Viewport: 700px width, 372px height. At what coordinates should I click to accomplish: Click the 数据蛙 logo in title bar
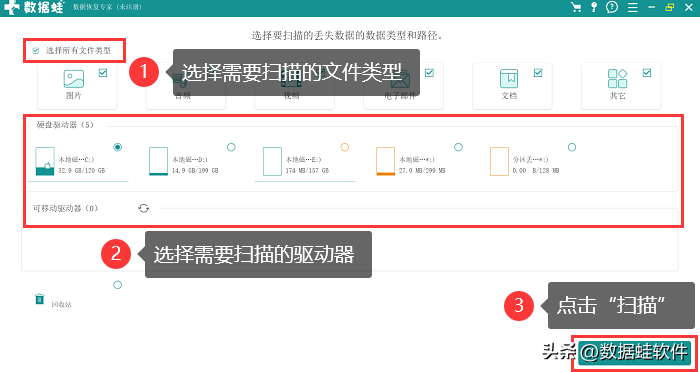point(33,8)
